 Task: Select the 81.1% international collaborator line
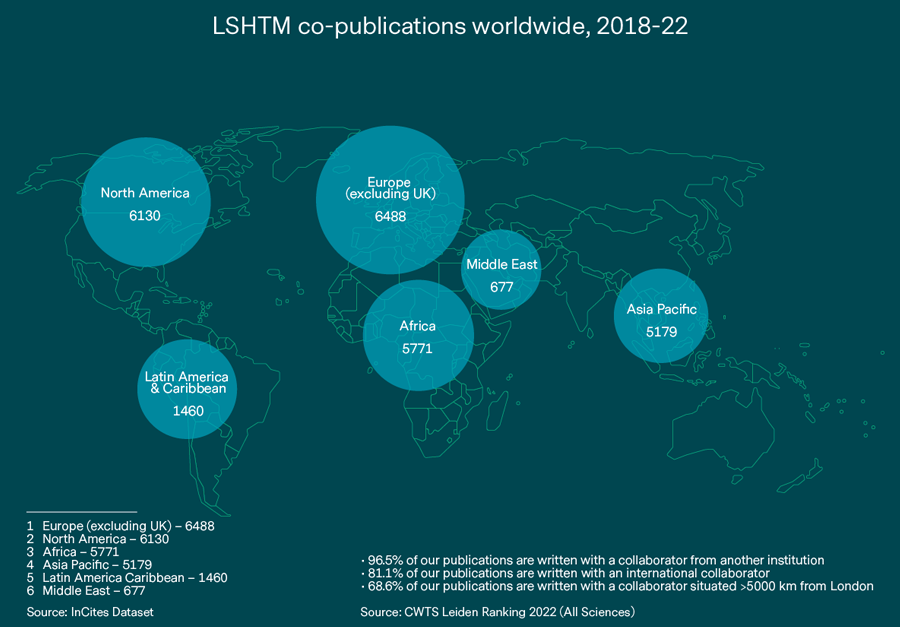[564, 574]
